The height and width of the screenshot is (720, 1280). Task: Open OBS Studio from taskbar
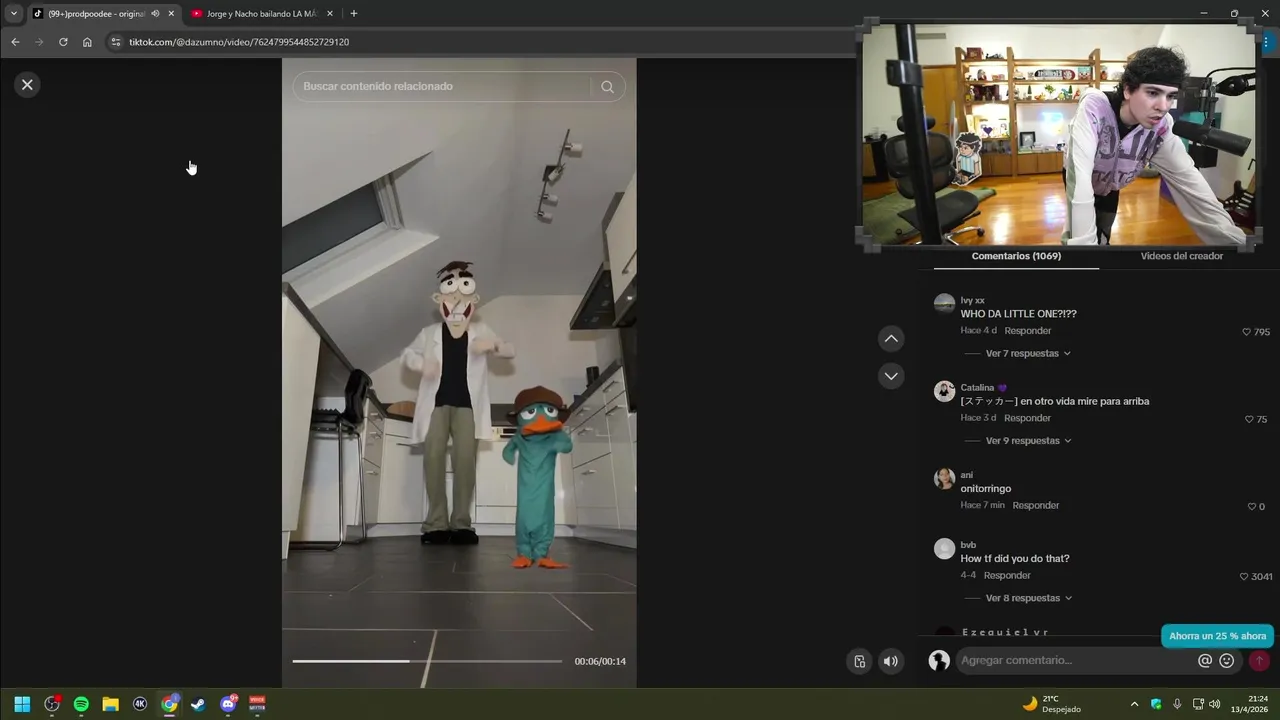pyautogui.click(x=52, y=704)
